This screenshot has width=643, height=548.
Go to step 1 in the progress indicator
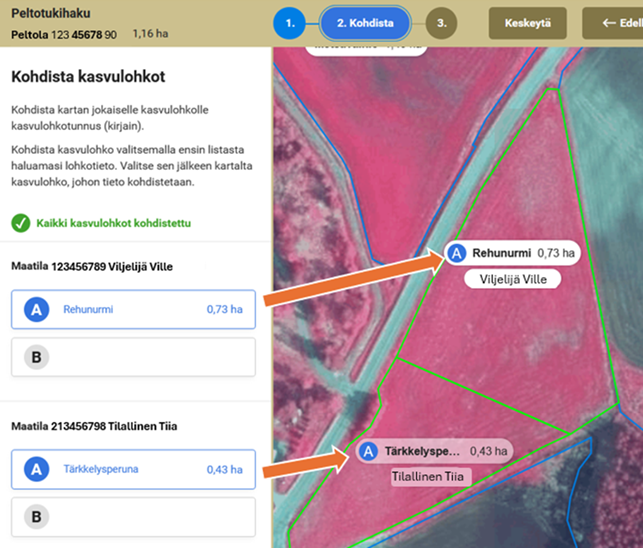point(289,22)
